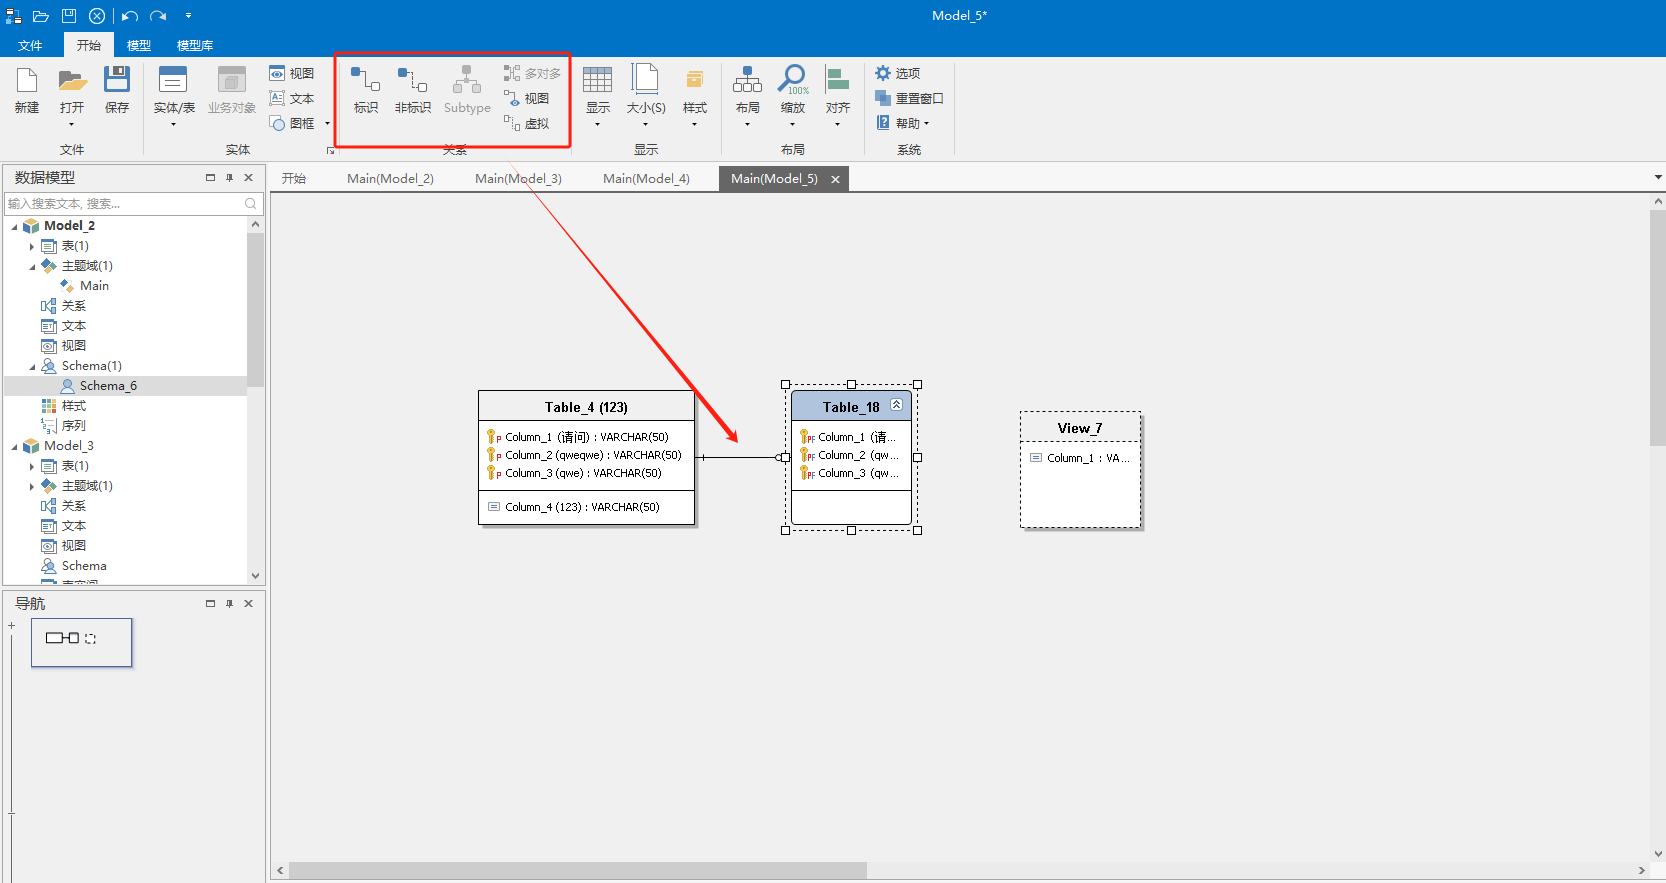This screenshot has width=1666, height=883.
Task: Choose the 非标识 non-identifying relationship tool
Action: (412, 90)
